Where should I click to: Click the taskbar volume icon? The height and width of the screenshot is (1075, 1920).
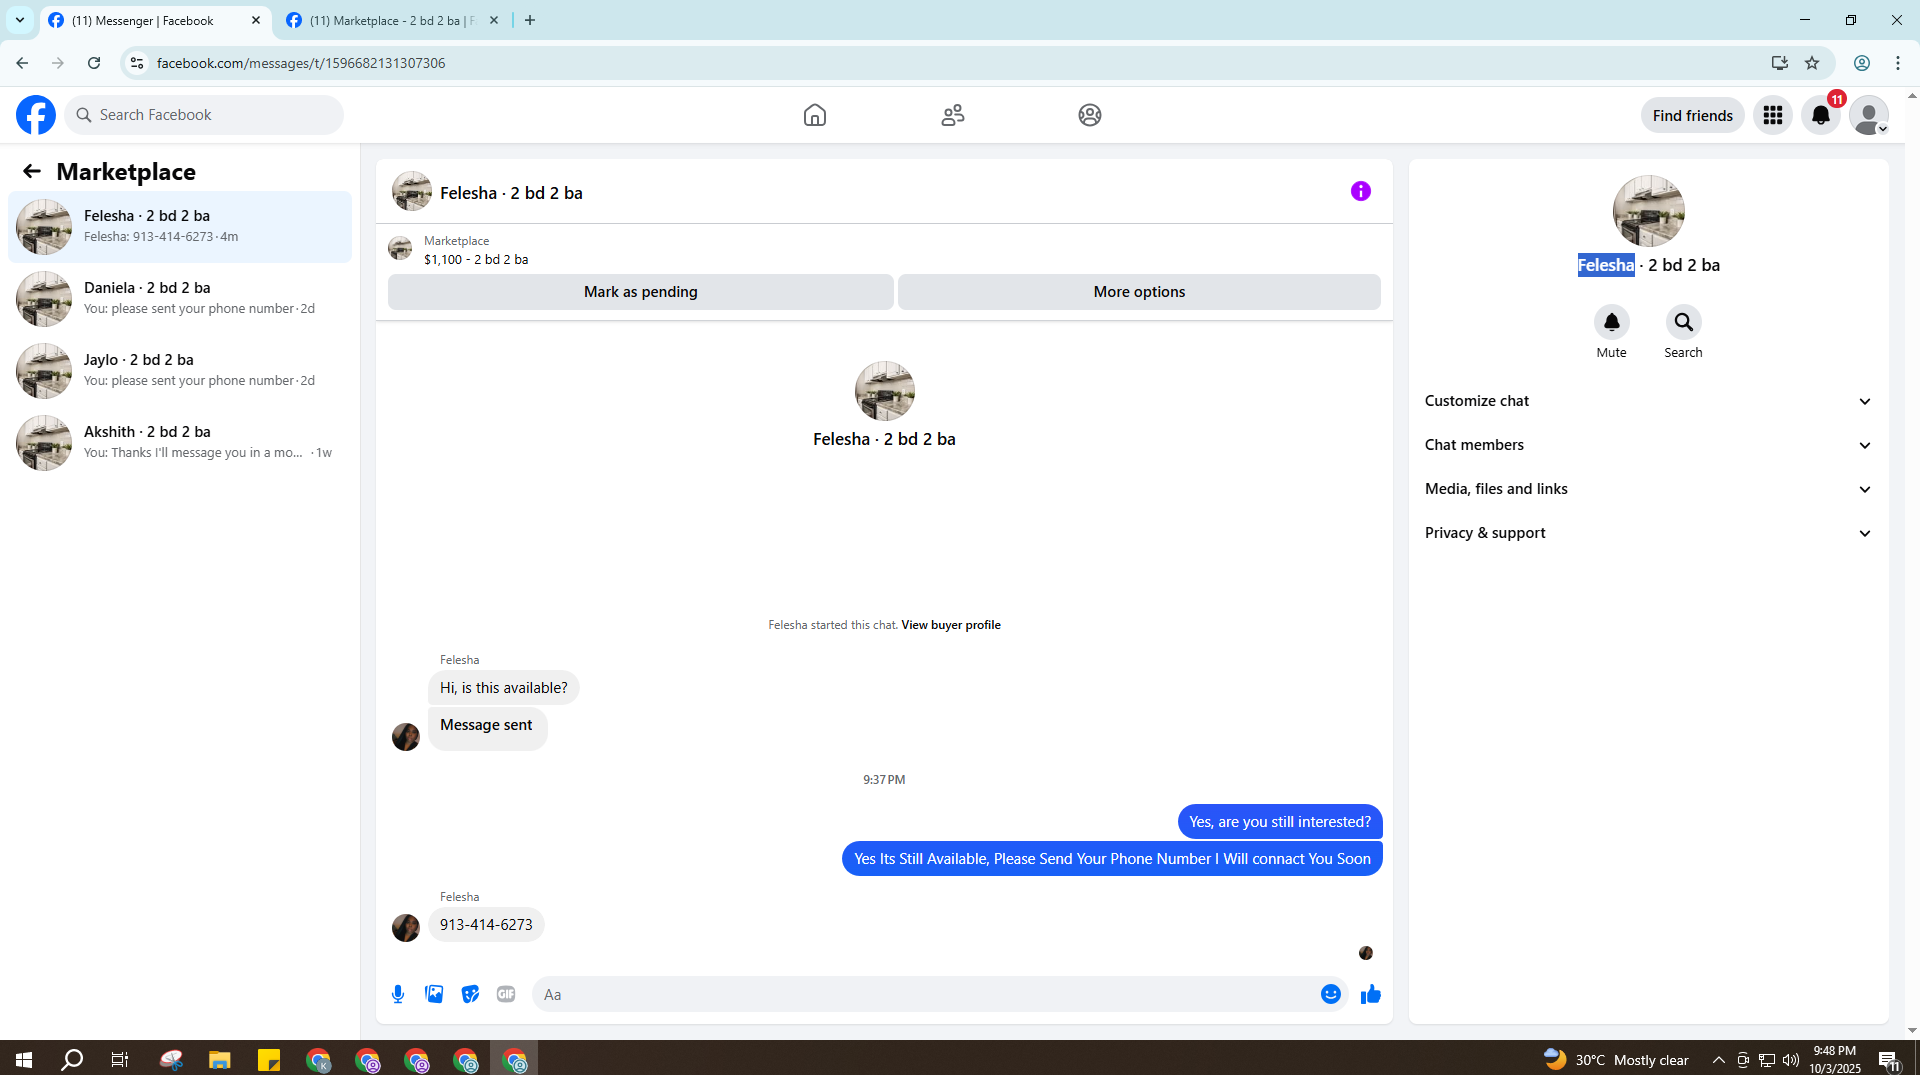coord(1791,1060)
